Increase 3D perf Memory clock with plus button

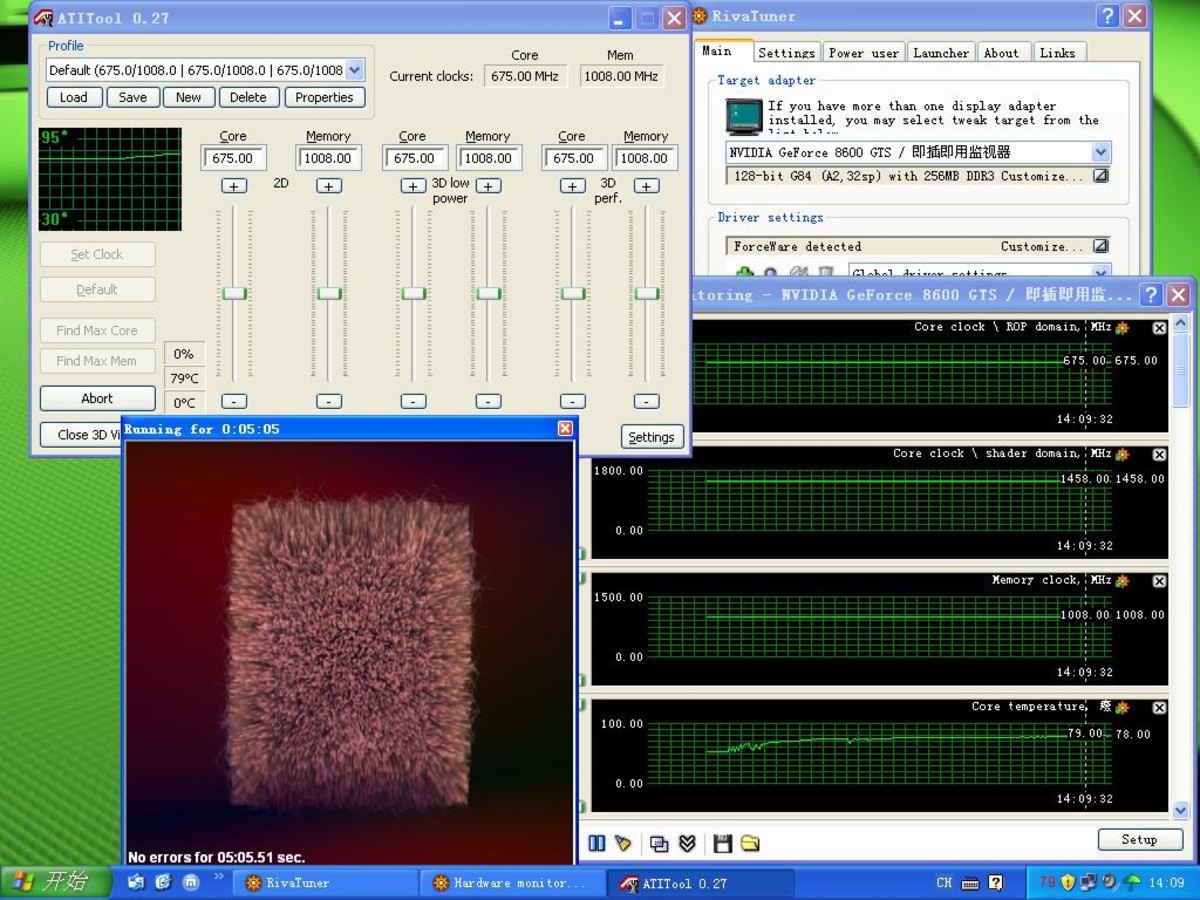(646, 186)
